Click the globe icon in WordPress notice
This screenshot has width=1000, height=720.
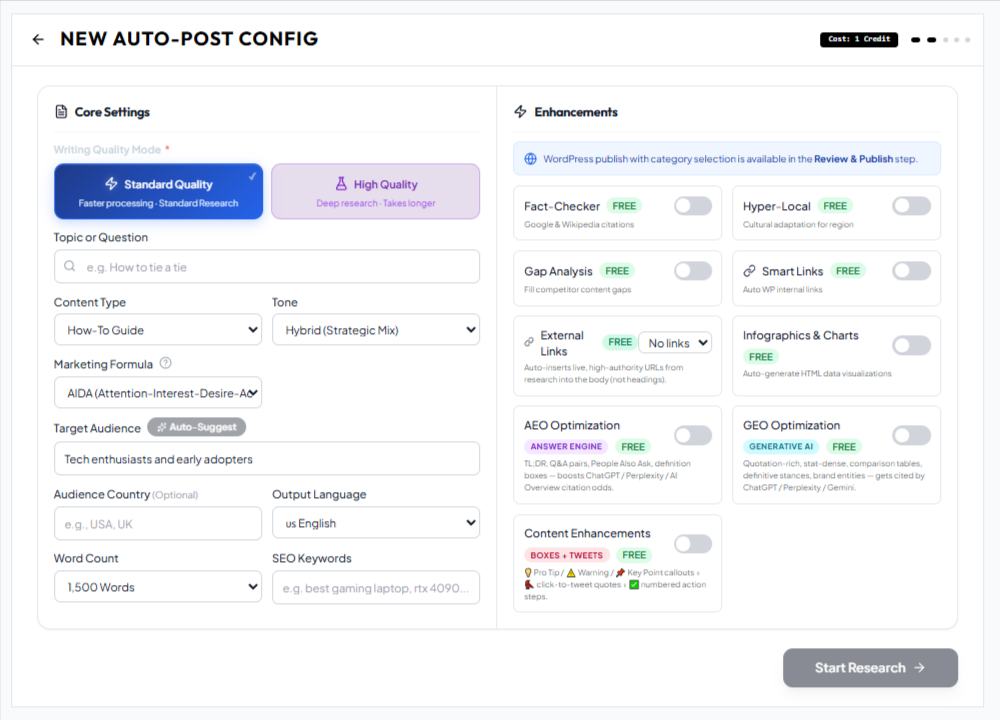(x=530, y=159)
